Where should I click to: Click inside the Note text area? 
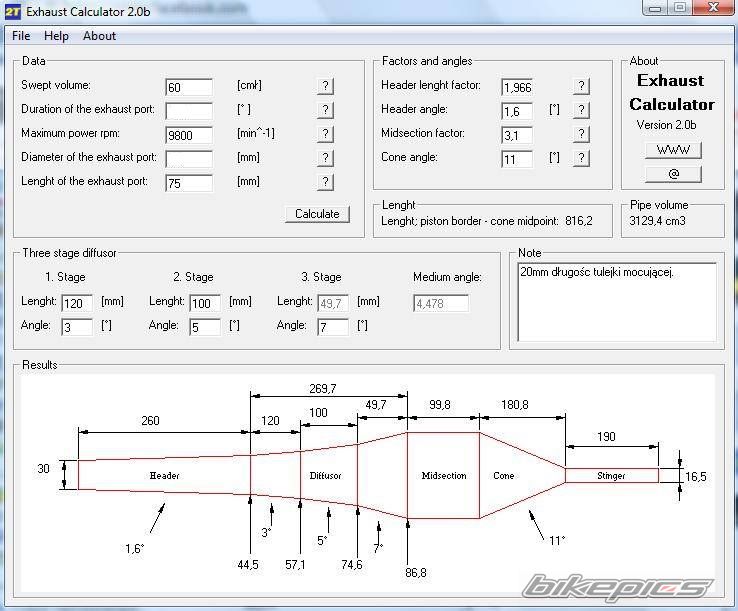click(617, 302)
